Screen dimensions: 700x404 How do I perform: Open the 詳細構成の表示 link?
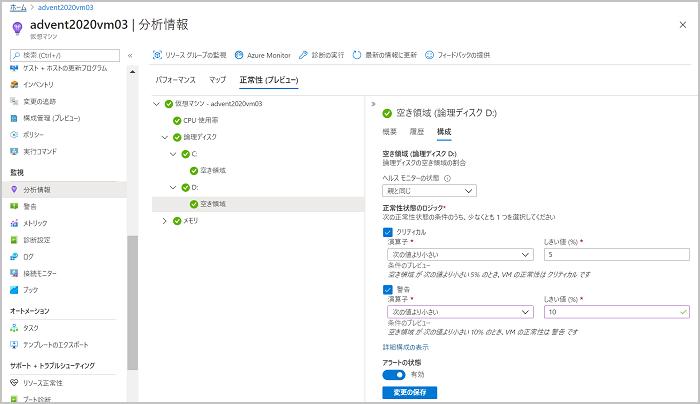click(x=405, y=347)
